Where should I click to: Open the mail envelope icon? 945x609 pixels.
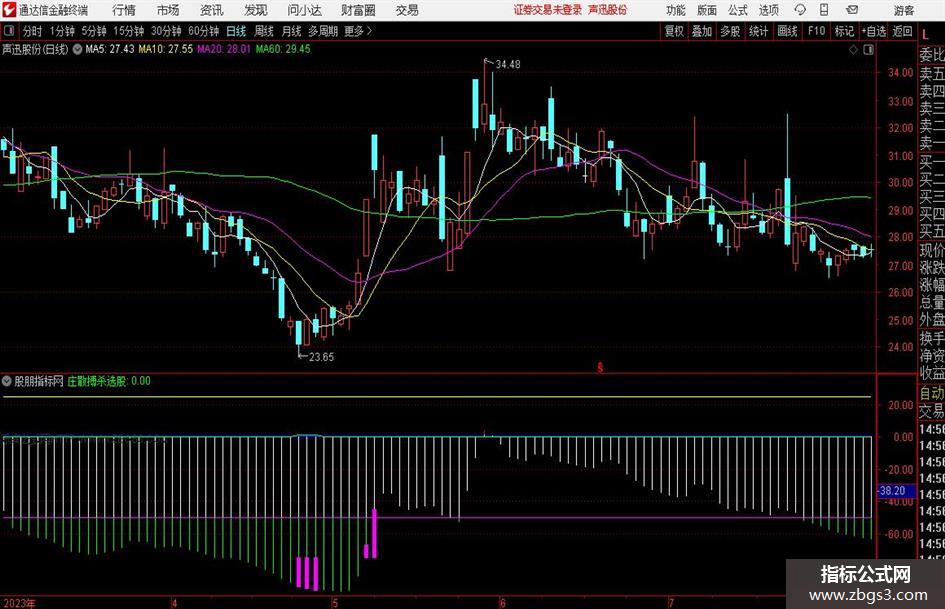click(x=852, y=10)
